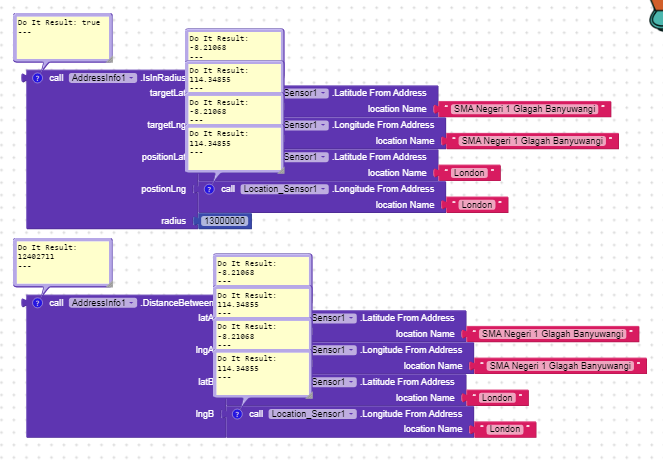Click '.Longitude From Address' on the lngB row

(x=411, y=414)
